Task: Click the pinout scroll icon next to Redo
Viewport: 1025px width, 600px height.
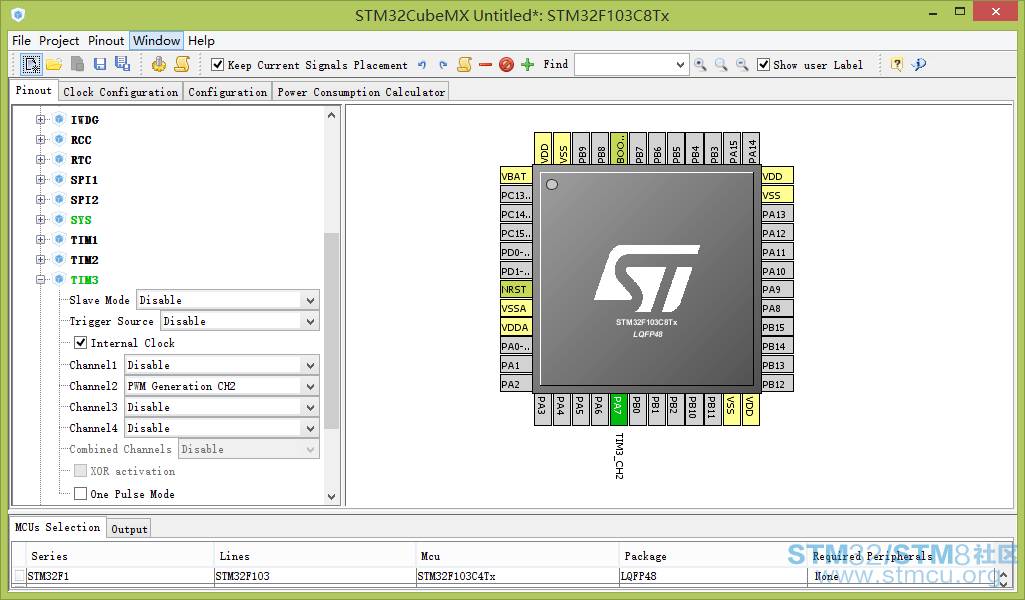Action: pyautogui.click(x=464, y=64)
